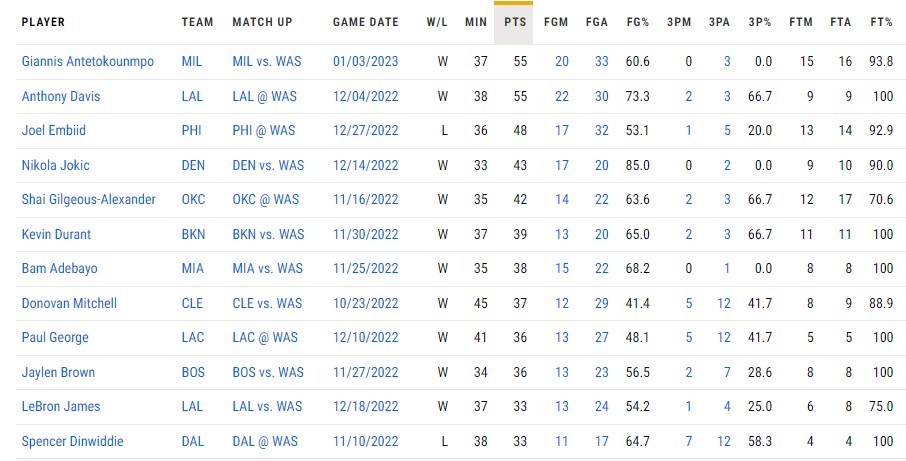Viewport: 906px width, 461px height.
Task: Open LeBron James player link
Action: coord(61,407)
